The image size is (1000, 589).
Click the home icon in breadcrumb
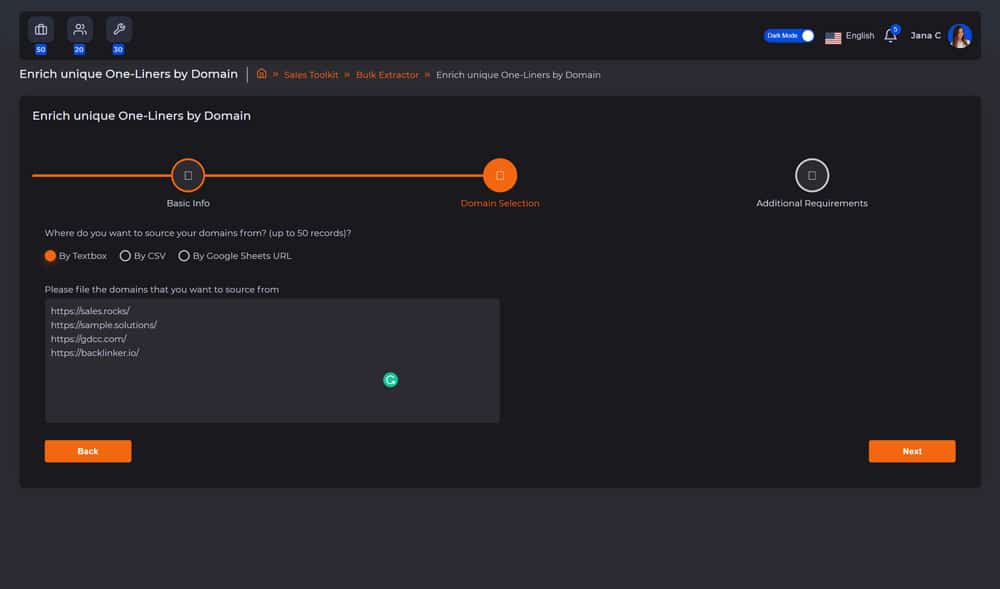(x=262, y=74)
